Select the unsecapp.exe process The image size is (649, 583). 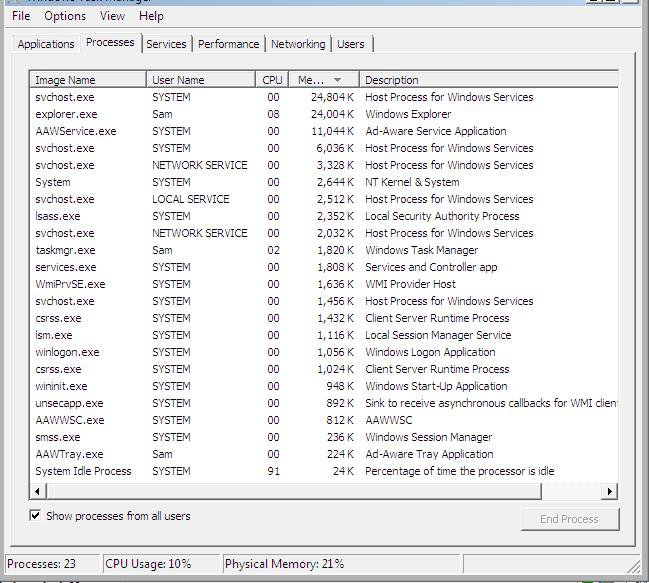tap(324, 403)
